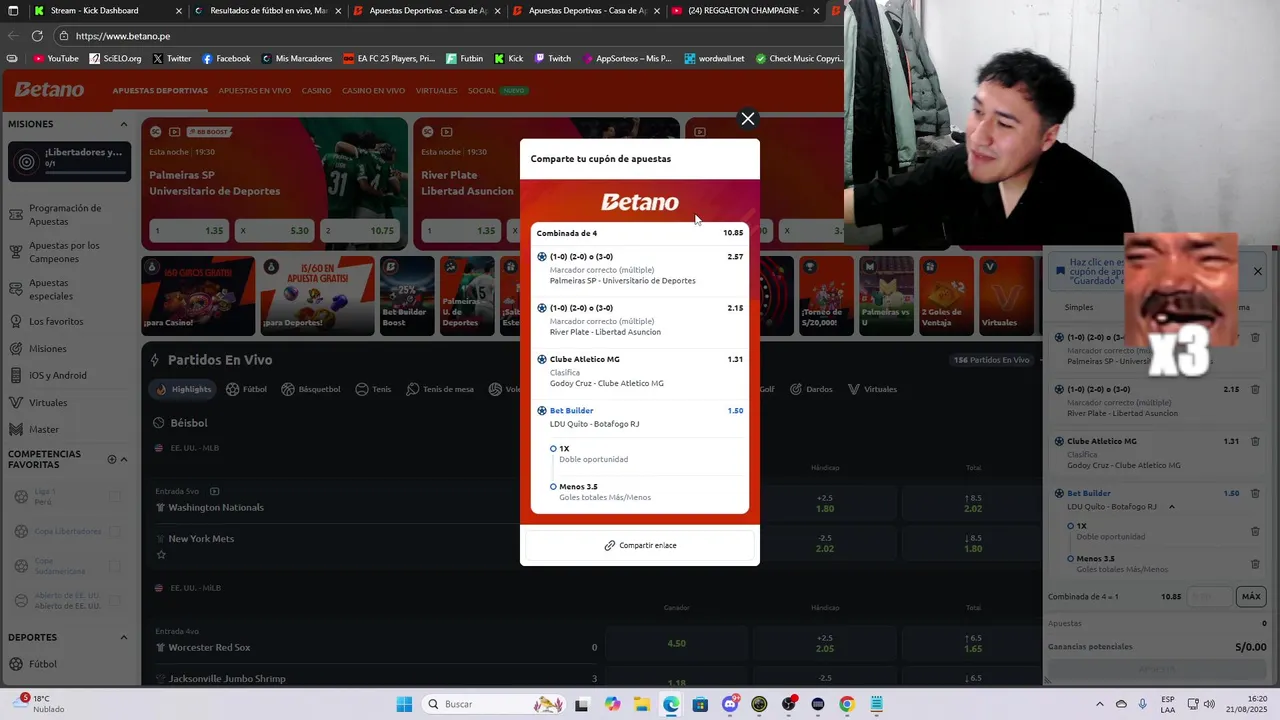1280x720 pixels.
Task: Click the MÁX stake button
Action: (x=1251, y=596)
